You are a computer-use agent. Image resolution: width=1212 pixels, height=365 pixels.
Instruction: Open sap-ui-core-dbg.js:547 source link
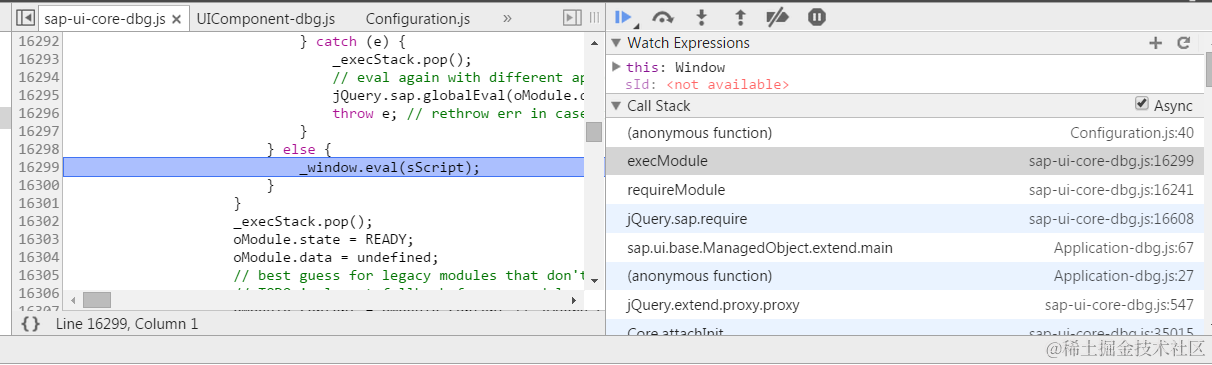1120,305
